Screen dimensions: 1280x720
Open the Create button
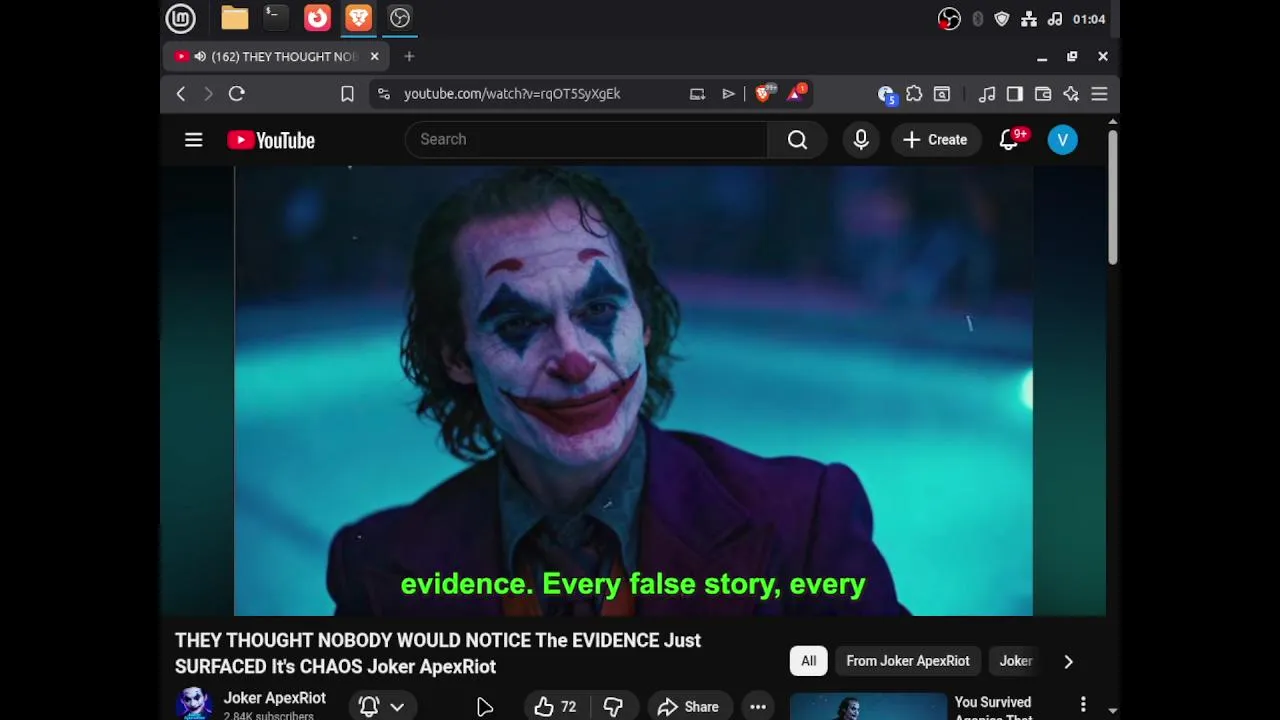coord(936,140)
